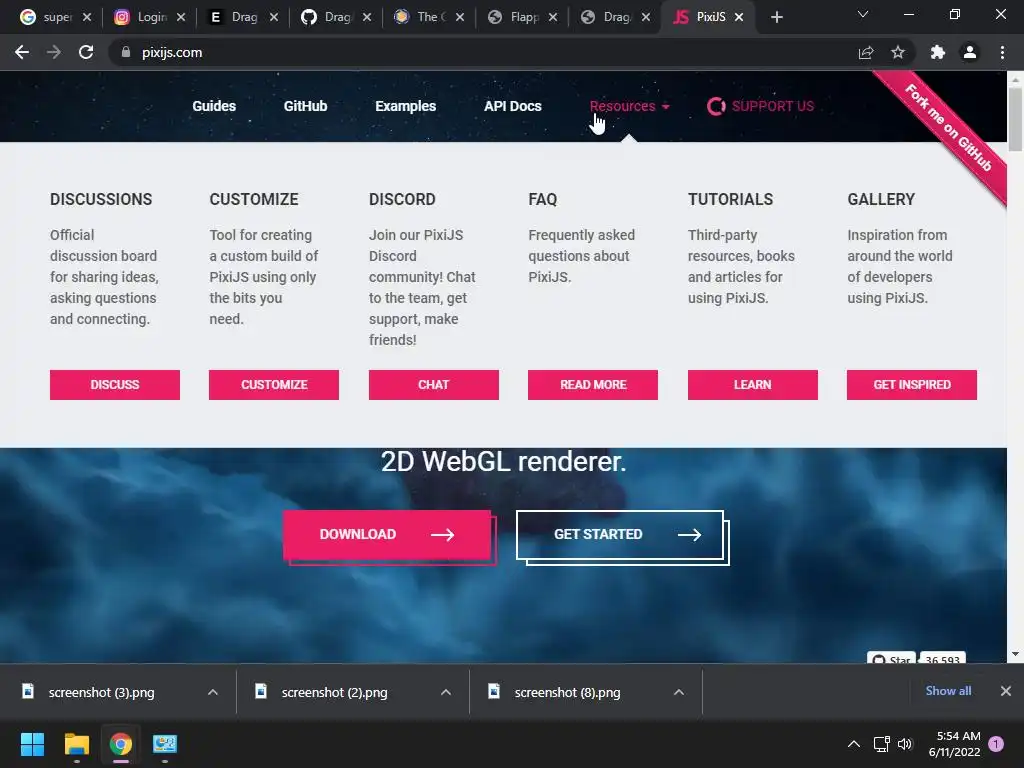Expand options for screenshot (8).png download
This screenshot has height=768, width=1024.
click(x=679, y=692)
